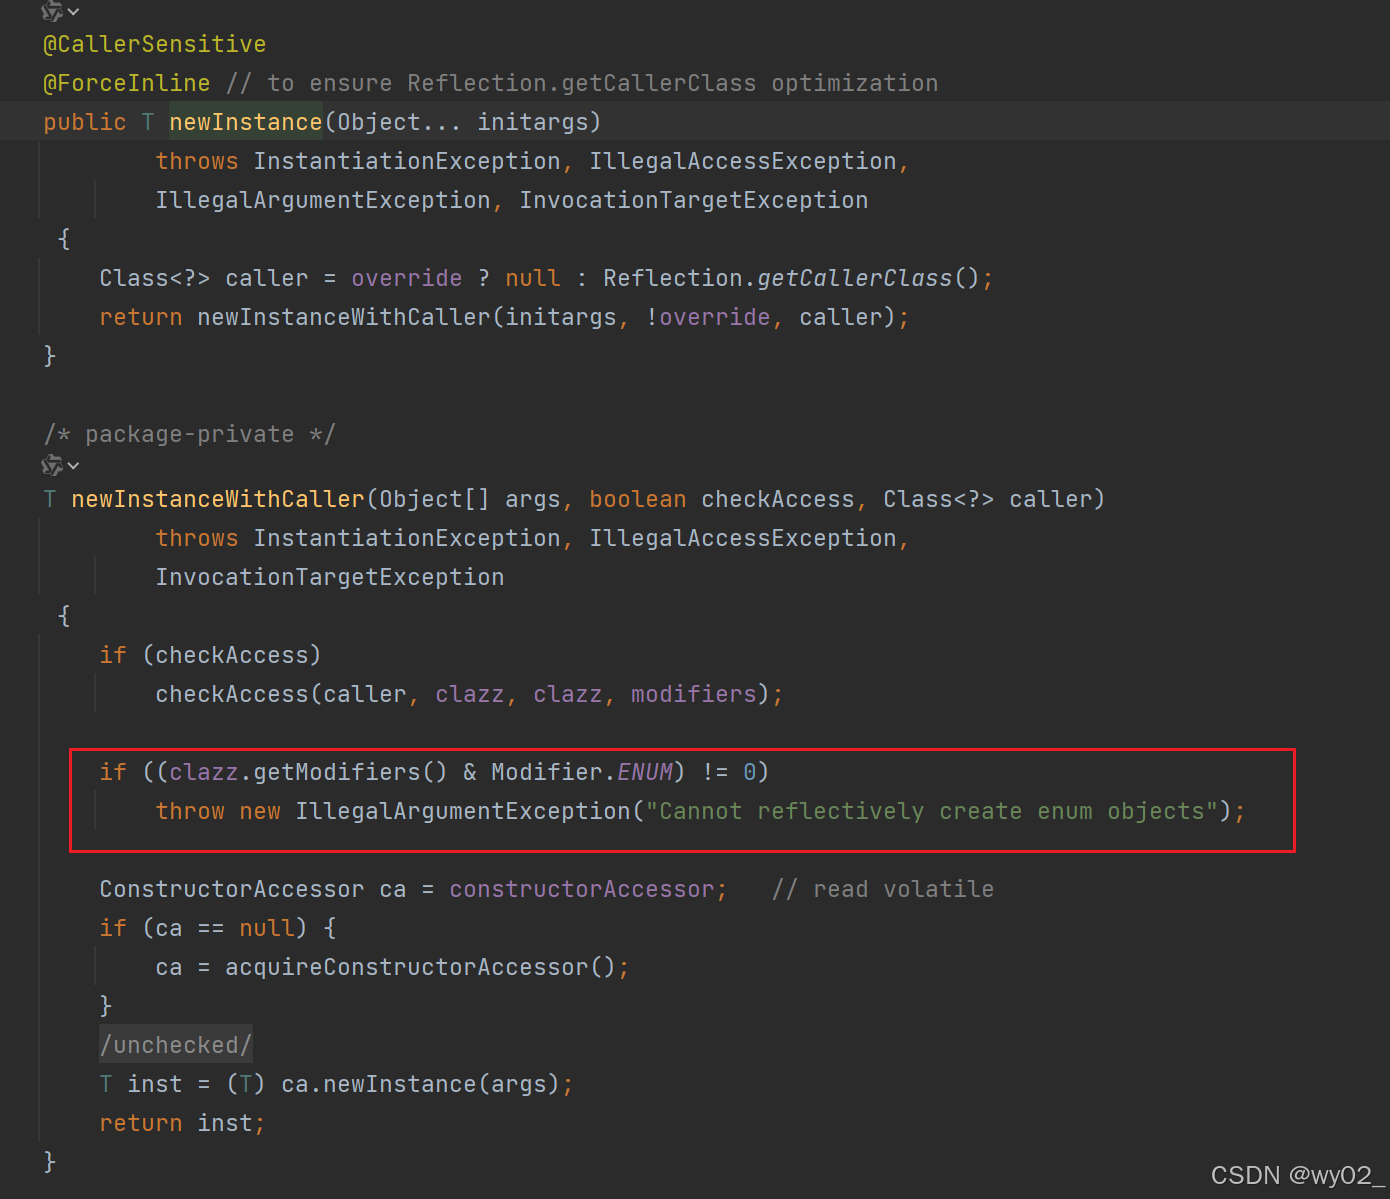This screenshot has height=1199, width=1390.
Task: Click newInstanceWithCaller in the return statement
Action: [344, 317]
